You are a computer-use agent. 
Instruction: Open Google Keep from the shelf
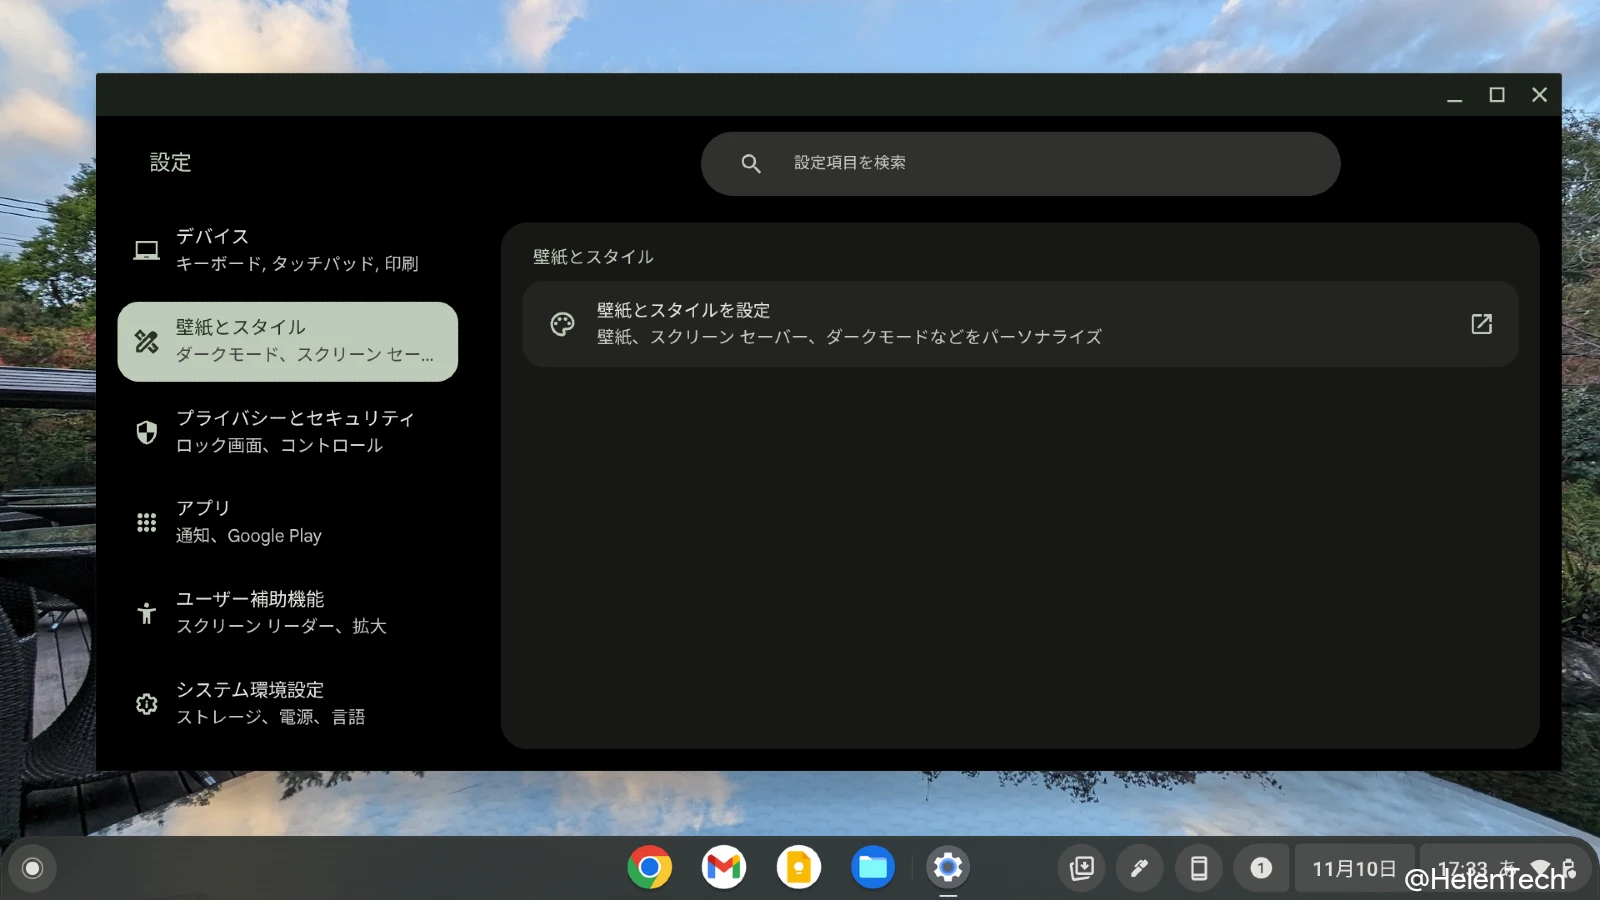tap(797, 867)
